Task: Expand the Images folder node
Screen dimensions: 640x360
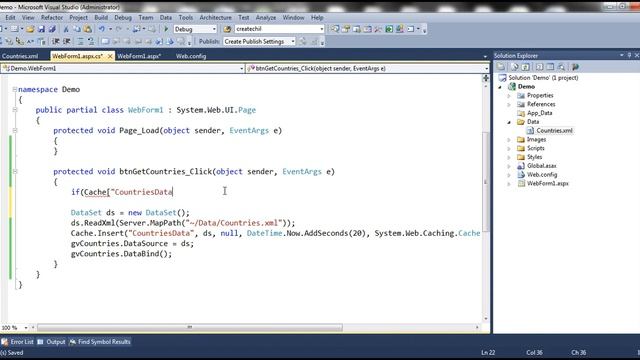Action: (x=509, y=140)
